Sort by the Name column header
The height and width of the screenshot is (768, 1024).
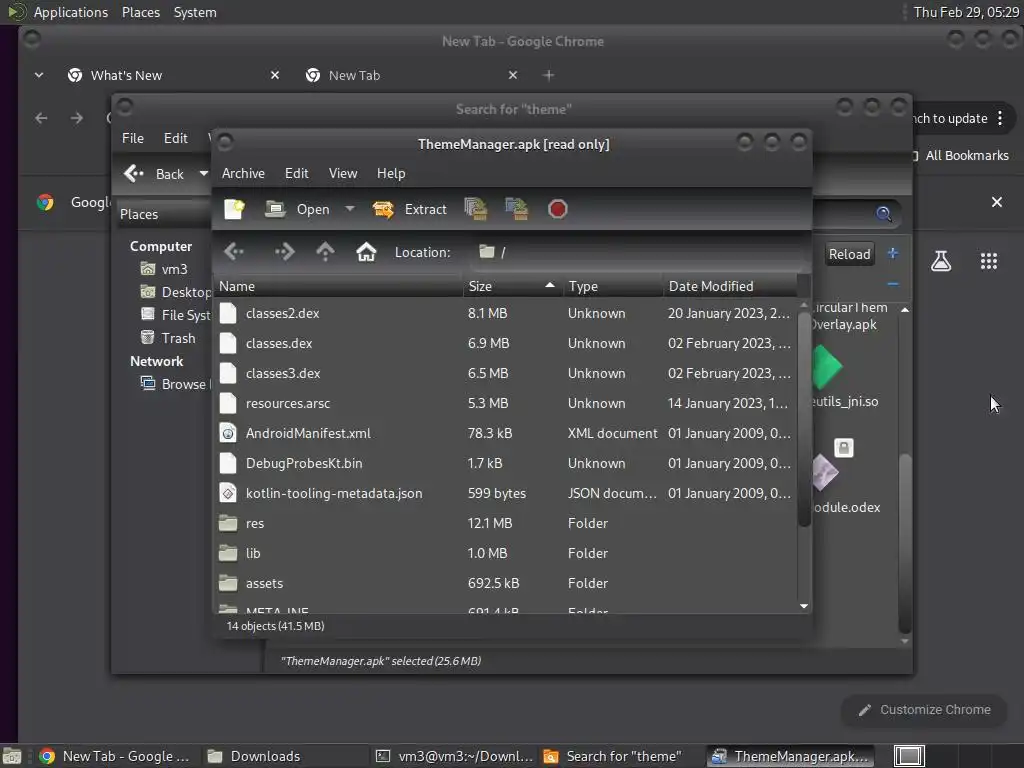point(338,286)
